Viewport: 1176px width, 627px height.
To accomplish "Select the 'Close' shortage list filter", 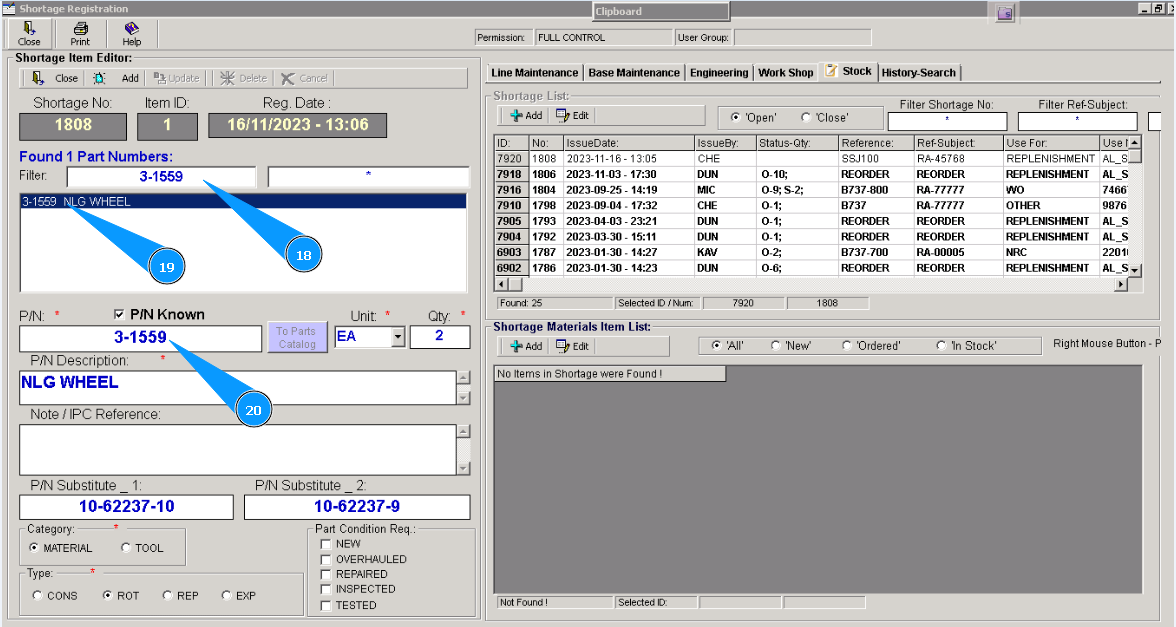I will pyautogui.click(x=806, y=117).
